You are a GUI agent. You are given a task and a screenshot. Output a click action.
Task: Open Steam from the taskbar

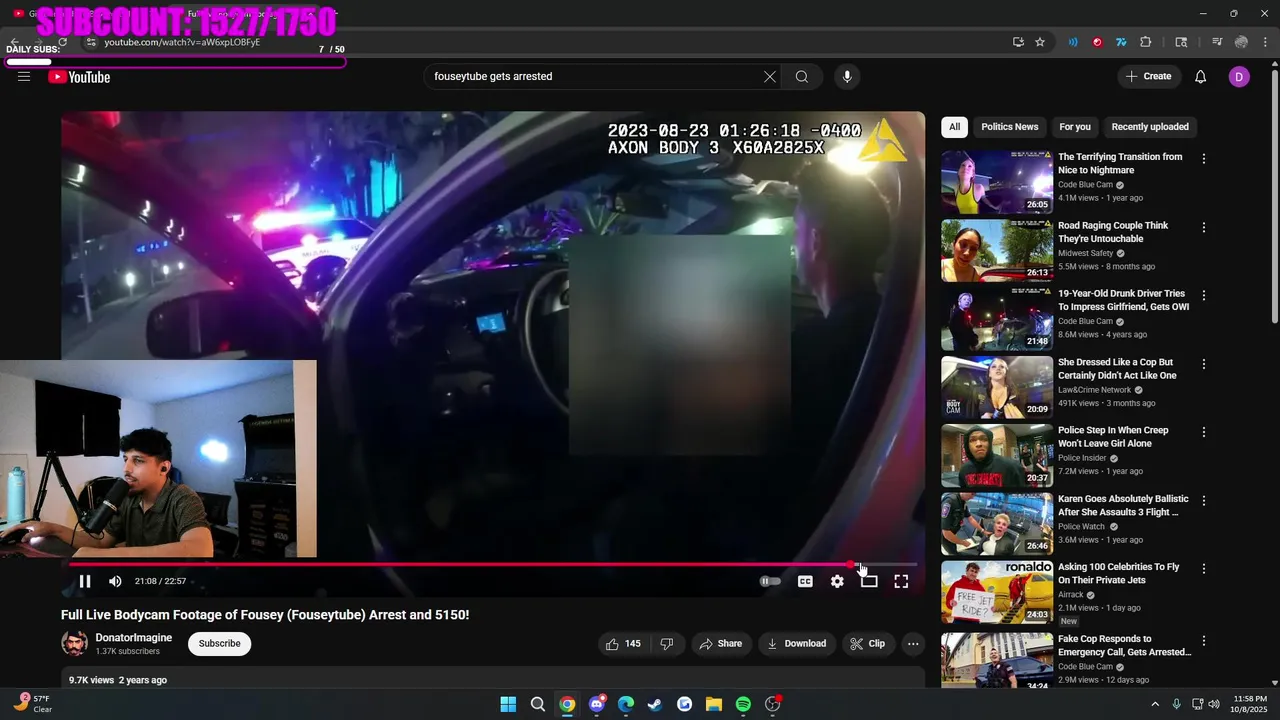tap(655, 704)
